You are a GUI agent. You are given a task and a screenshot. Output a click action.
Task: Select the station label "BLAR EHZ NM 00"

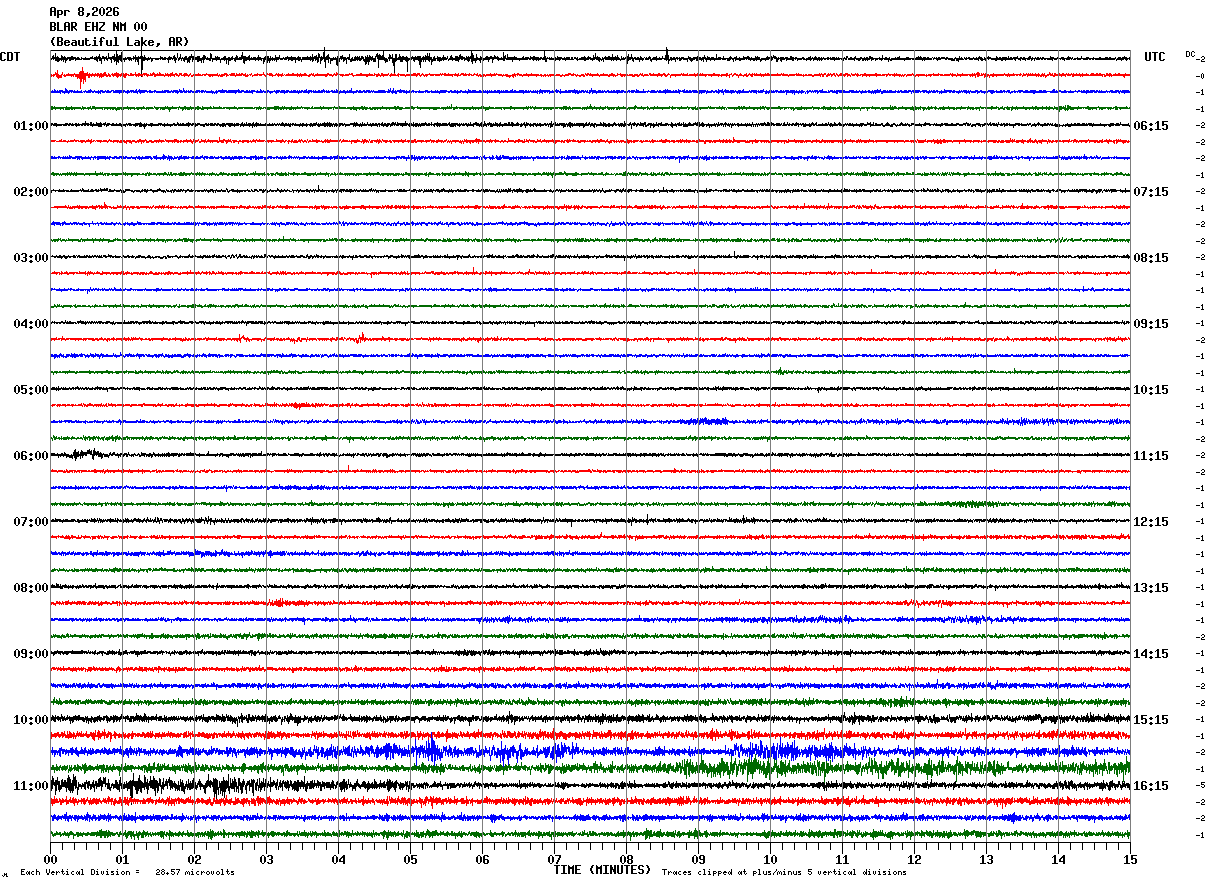point(98,27)
